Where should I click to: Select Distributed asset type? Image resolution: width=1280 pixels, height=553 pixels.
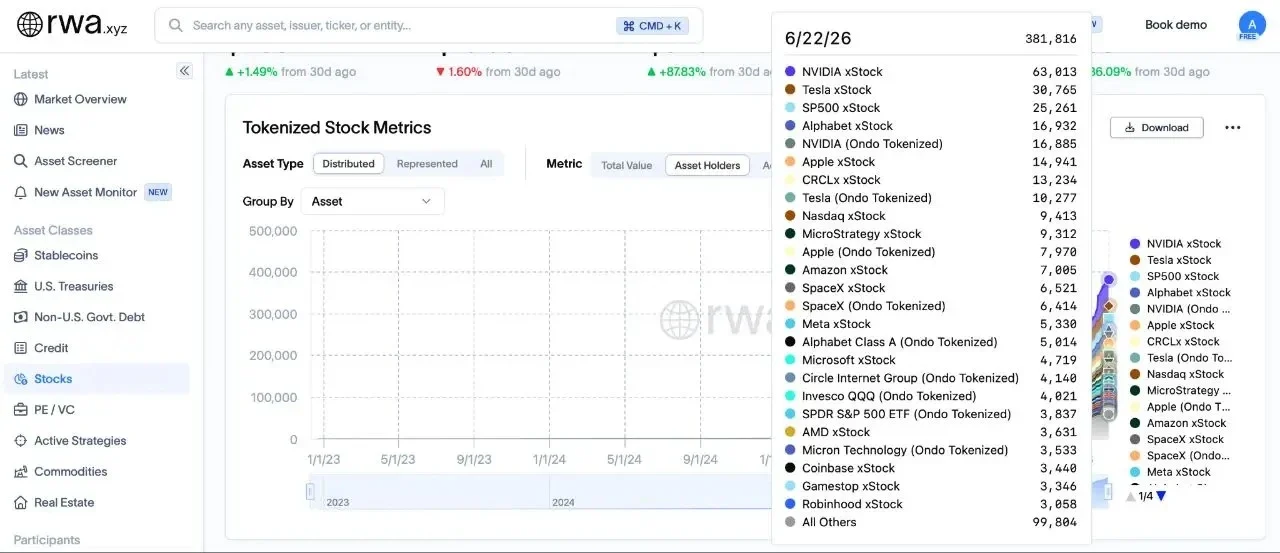click(348, 164)
